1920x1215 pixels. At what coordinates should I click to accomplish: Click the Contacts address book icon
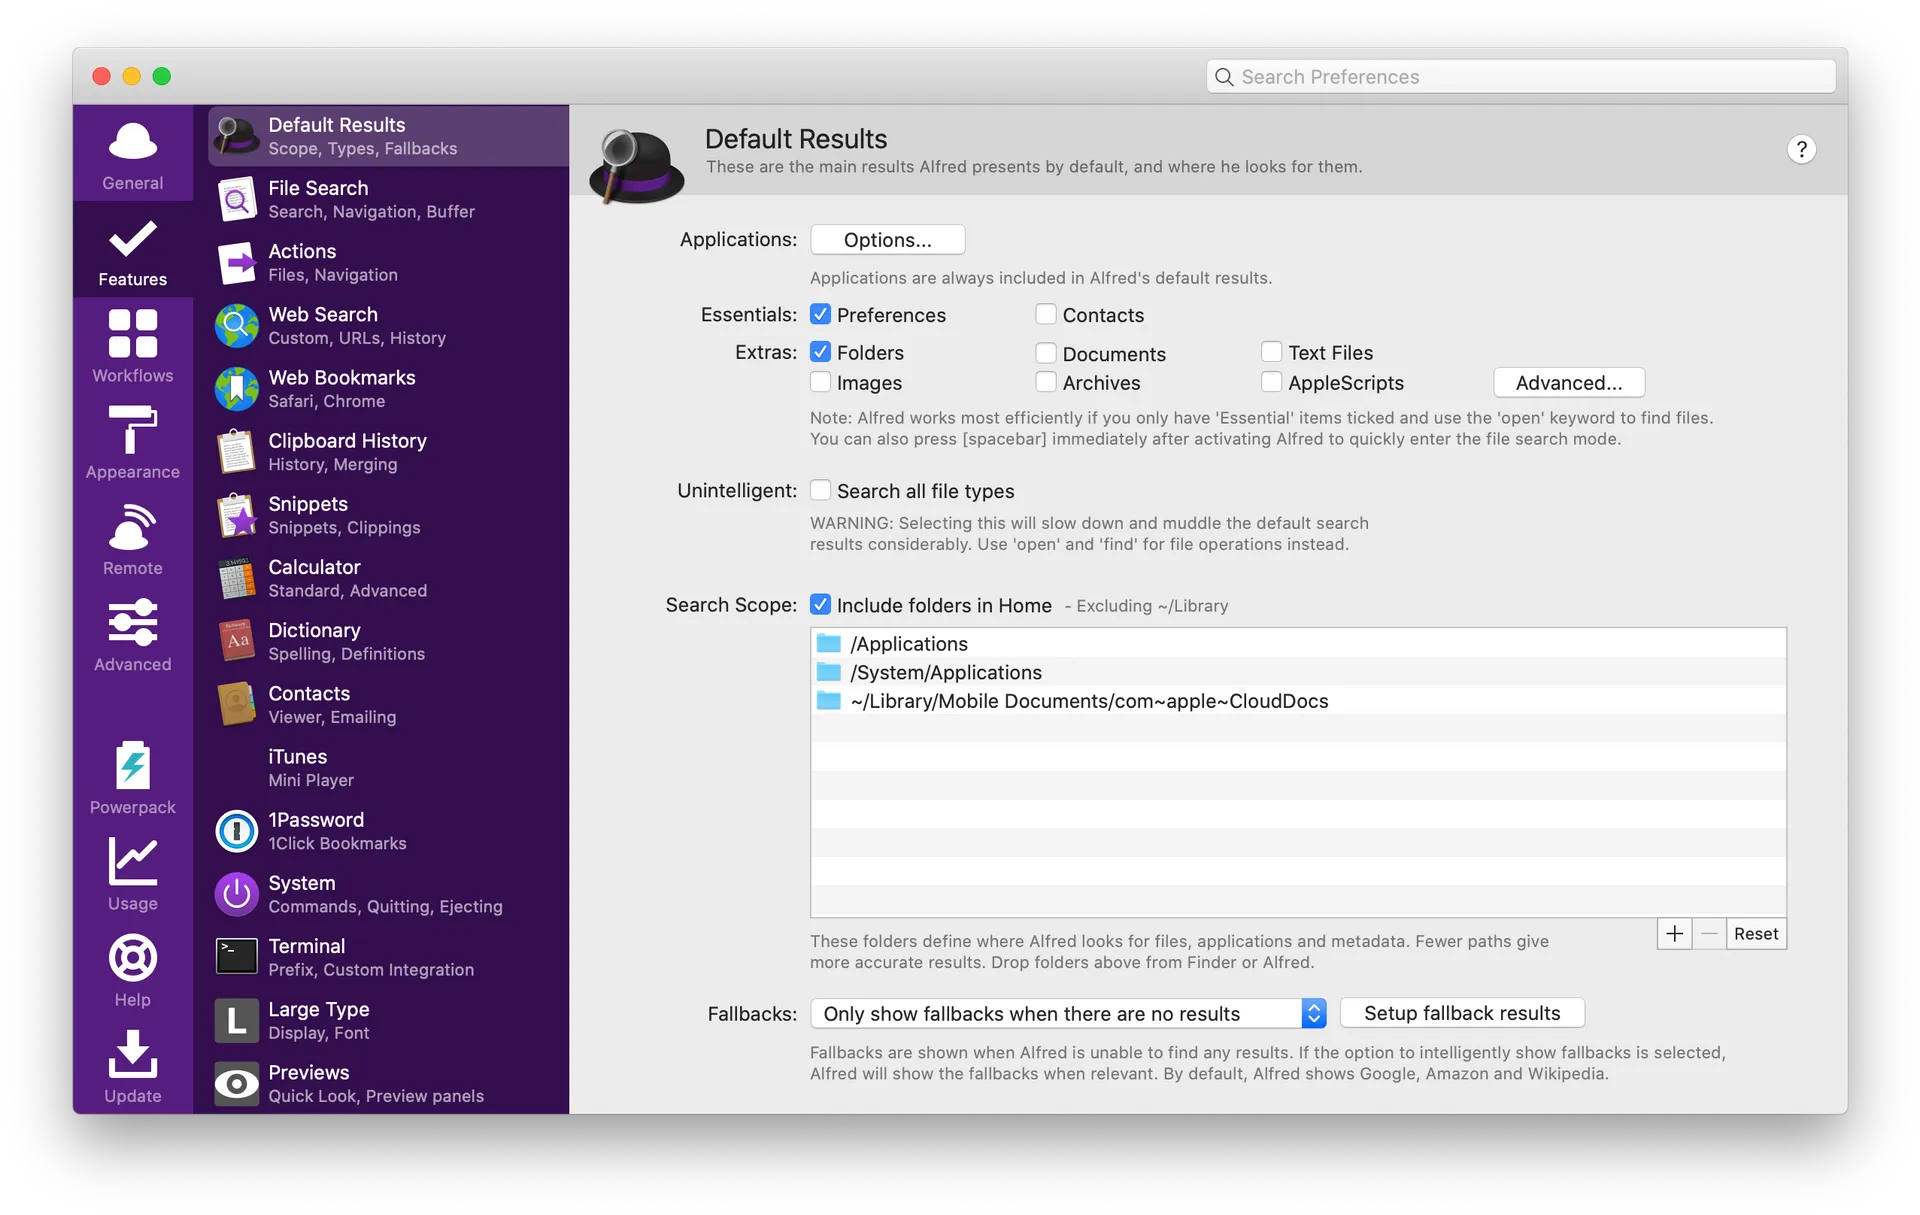[237, 704]
